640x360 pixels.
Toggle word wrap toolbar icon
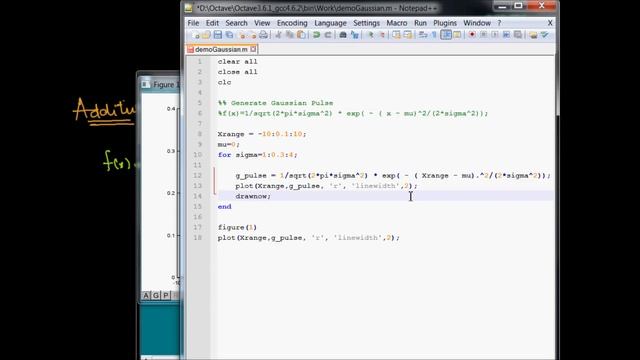tap(423, 35)
